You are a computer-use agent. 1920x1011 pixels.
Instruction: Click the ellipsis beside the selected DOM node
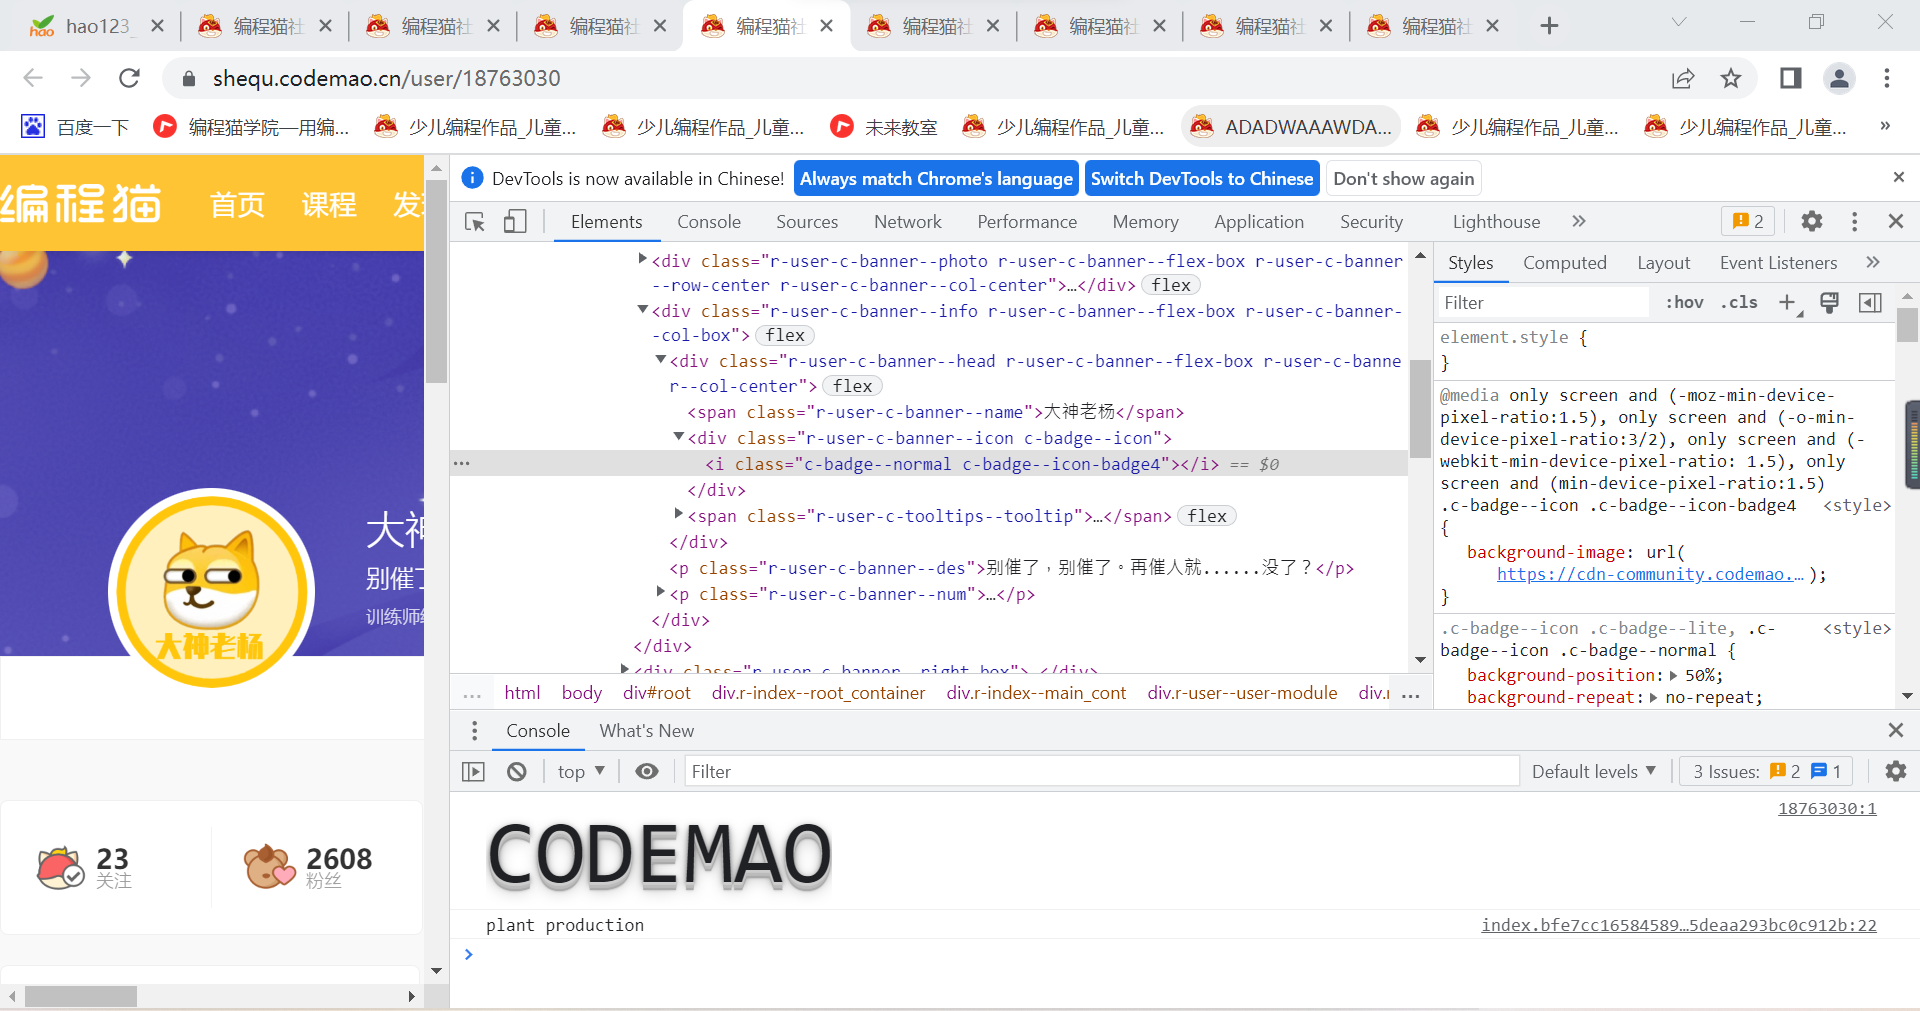pos(461,464)
